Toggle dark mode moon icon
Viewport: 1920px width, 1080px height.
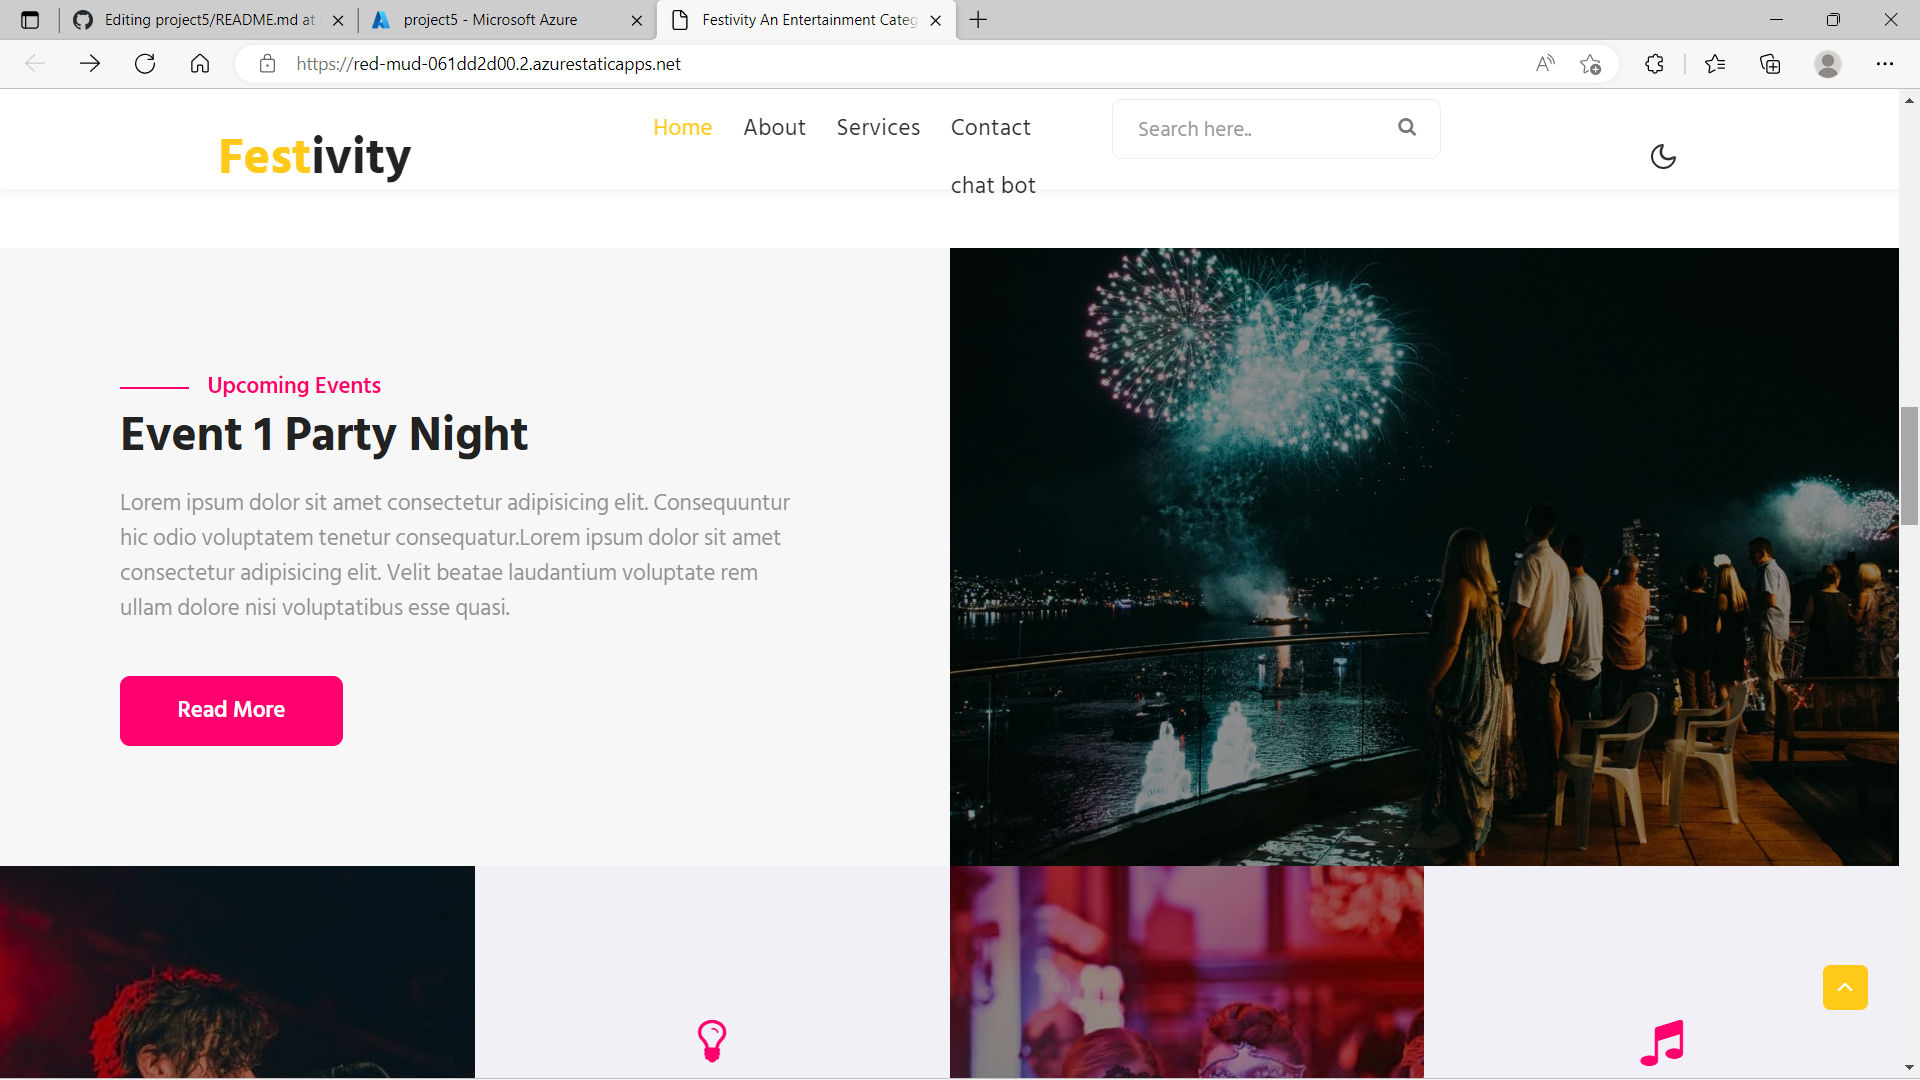[1663, 157]
